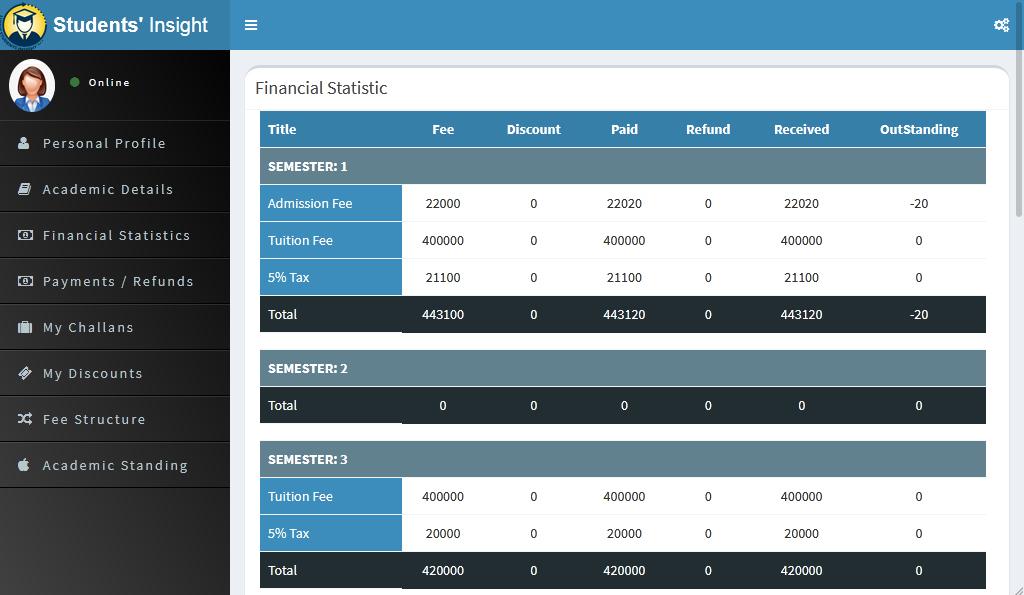
Task: Click Semester 1 total outstanding -20
Action: tap(919, 315)
